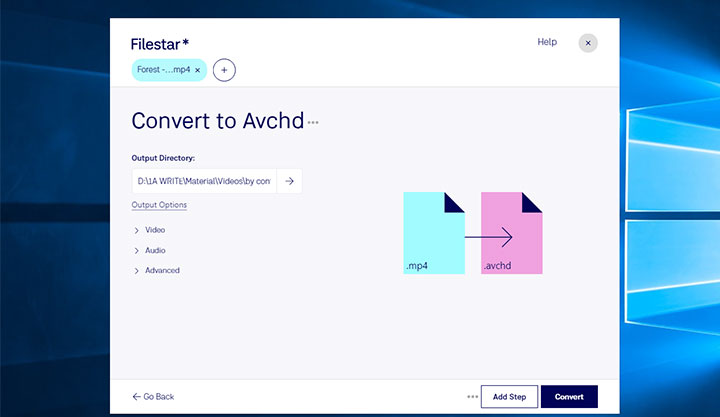Open more options dots beside Add Step
This screenshot has width=720, height=417.
point(472,396)
